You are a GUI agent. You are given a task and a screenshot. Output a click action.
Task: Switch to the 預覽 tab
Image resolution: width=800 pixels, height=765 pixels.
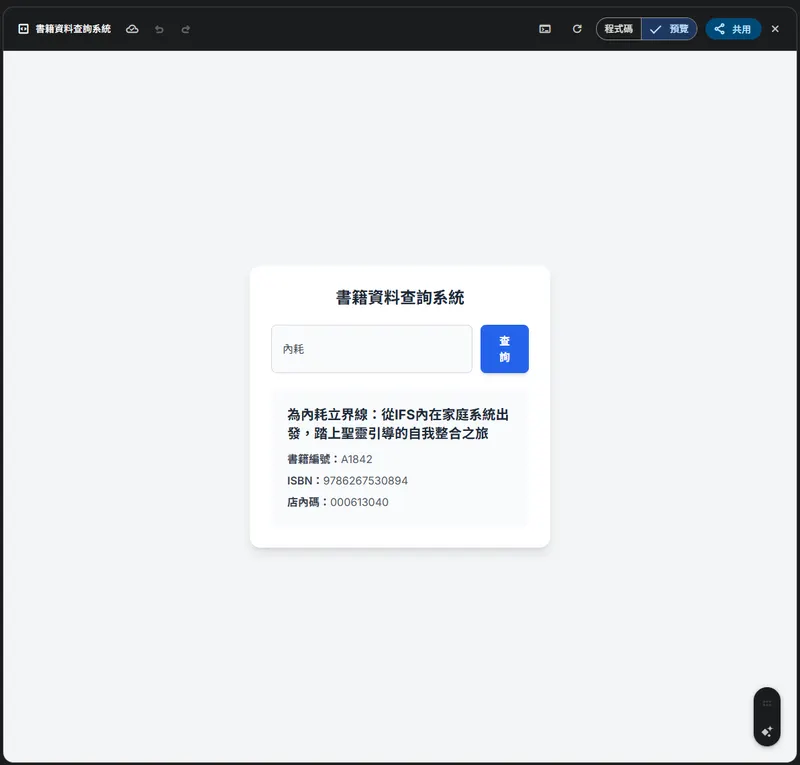click(669, 29)
